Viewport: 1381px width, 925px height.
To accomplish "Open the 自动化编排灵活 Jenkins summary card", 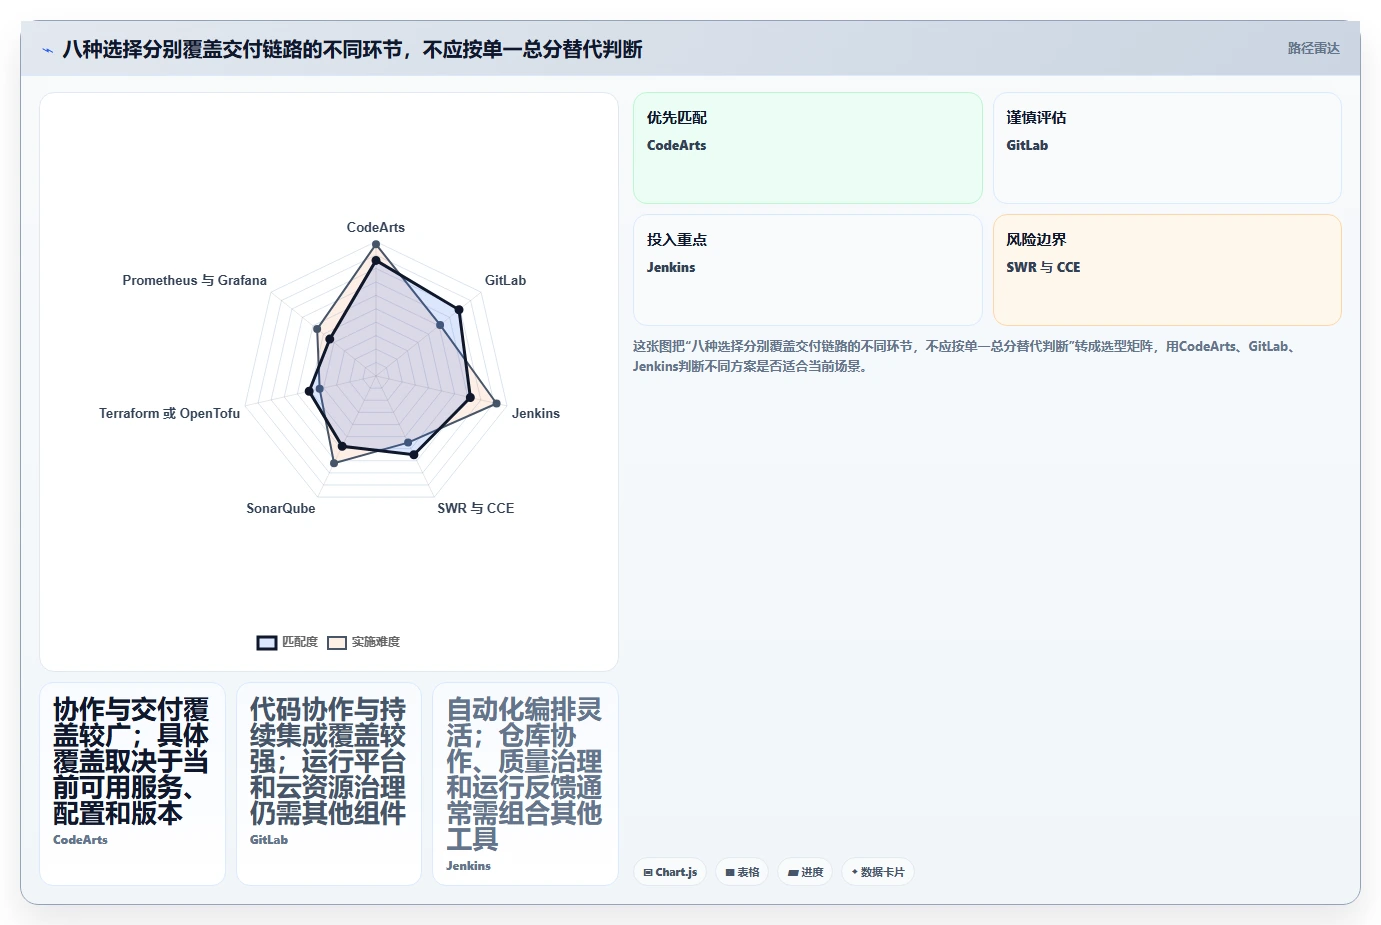I will click(x=525, y=784).
